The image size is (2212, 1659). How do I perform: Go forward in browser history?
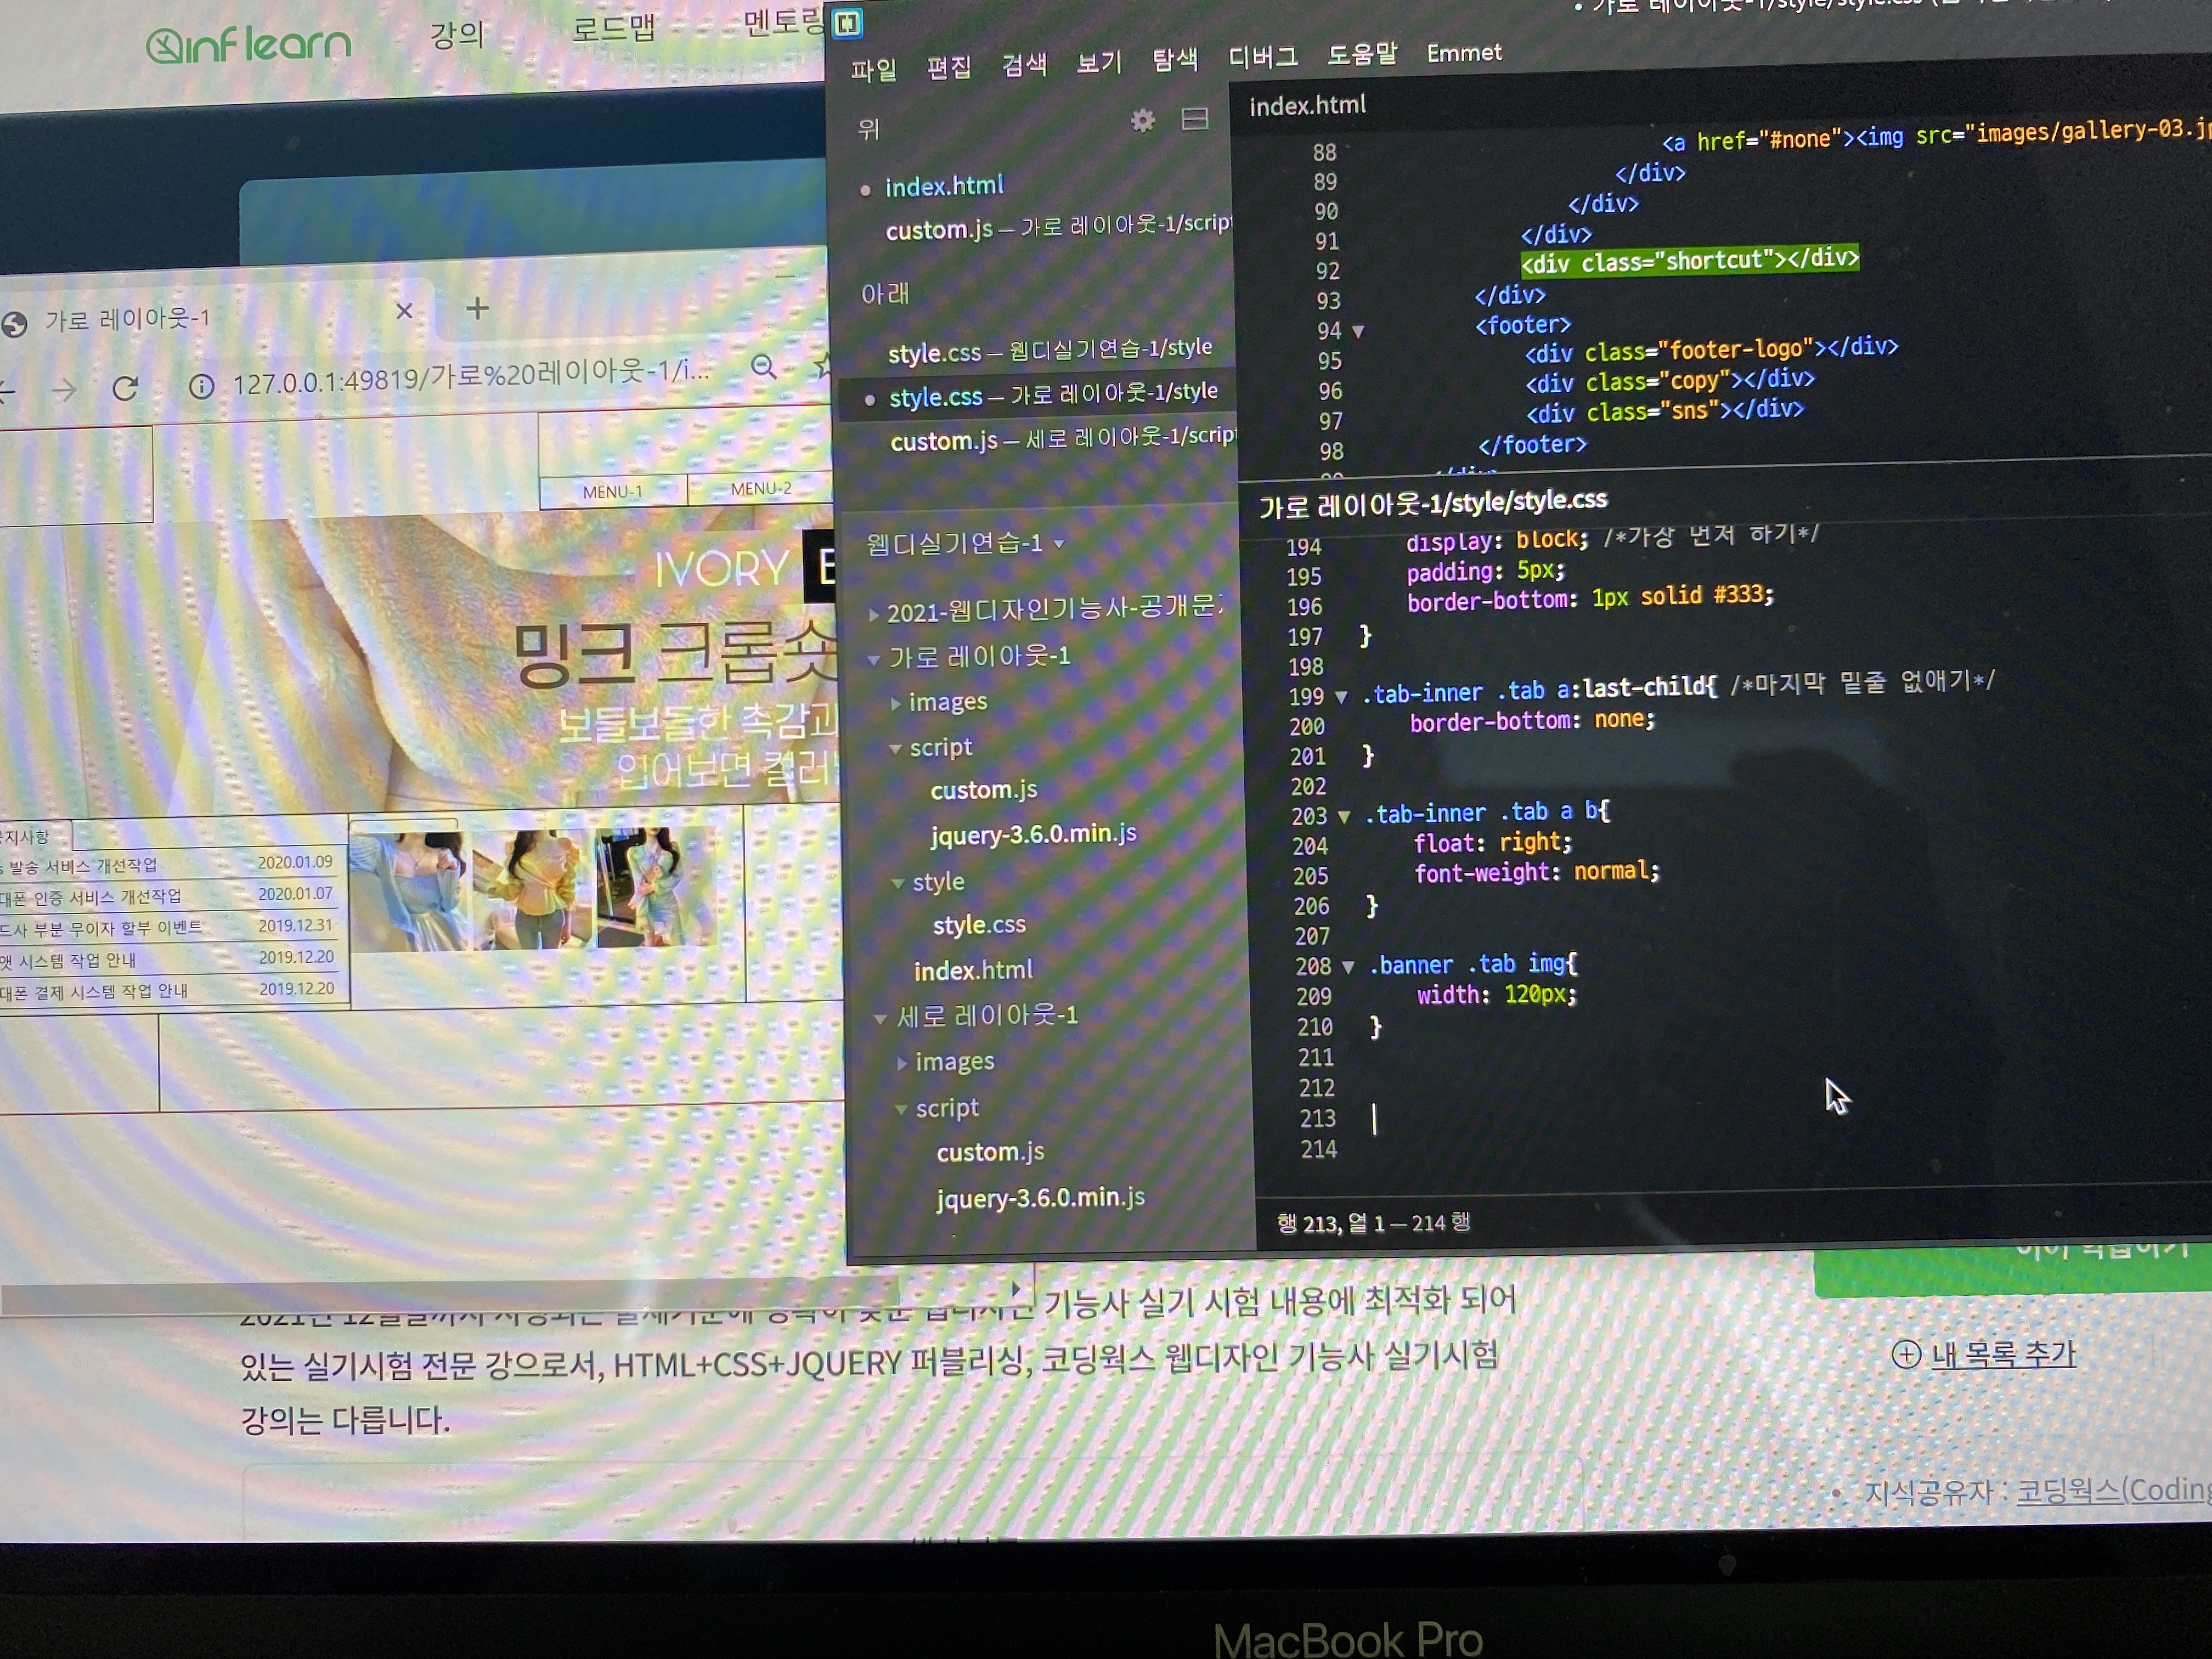pos(63,390)
